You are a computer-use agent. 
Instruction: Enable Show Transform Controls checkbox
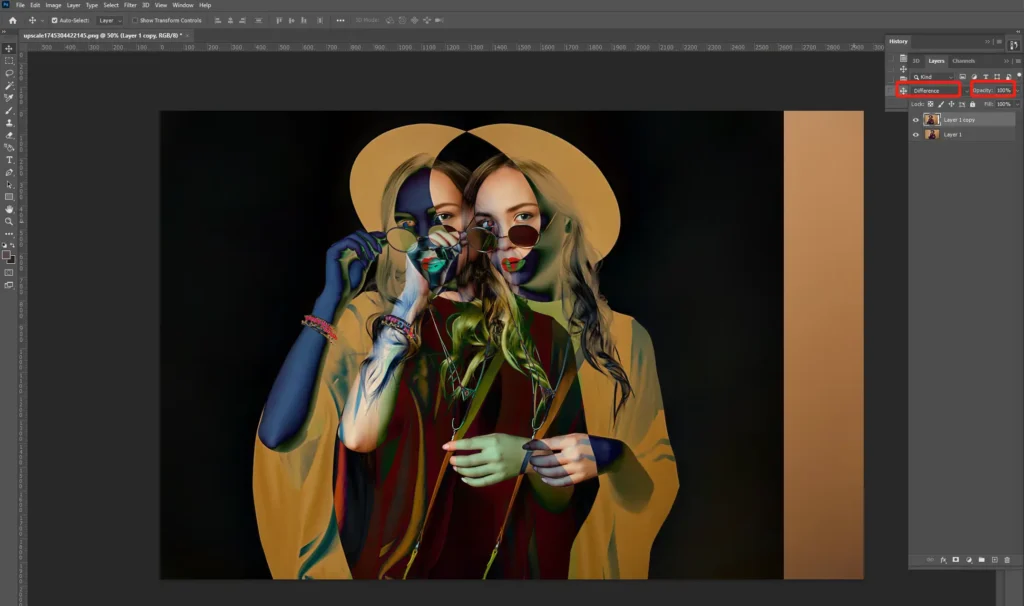tap(135, 20)
